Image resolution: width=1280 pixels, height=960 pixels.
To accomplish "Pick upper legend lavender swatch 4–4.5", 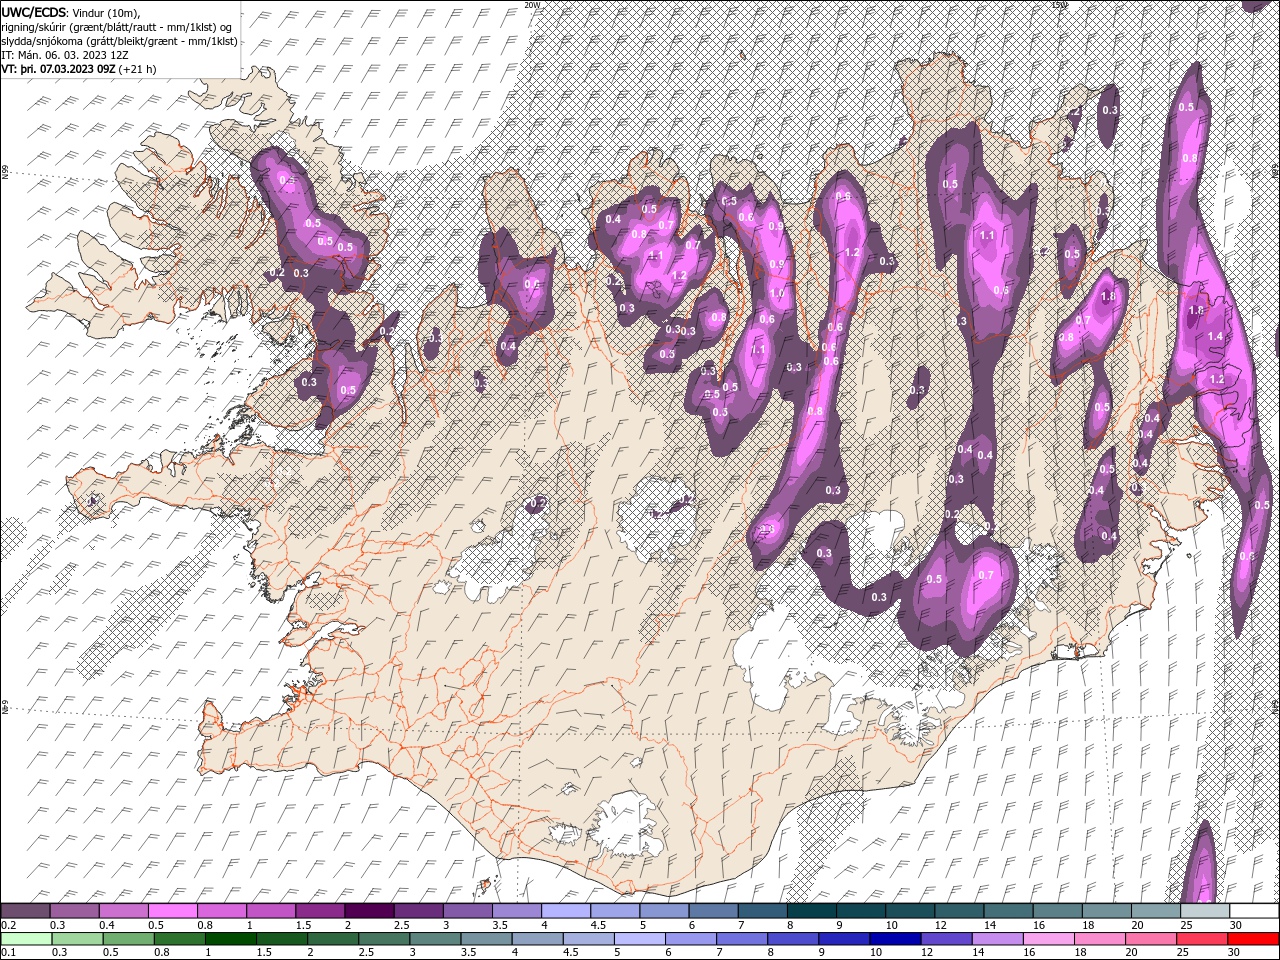I will coord(566,911).
